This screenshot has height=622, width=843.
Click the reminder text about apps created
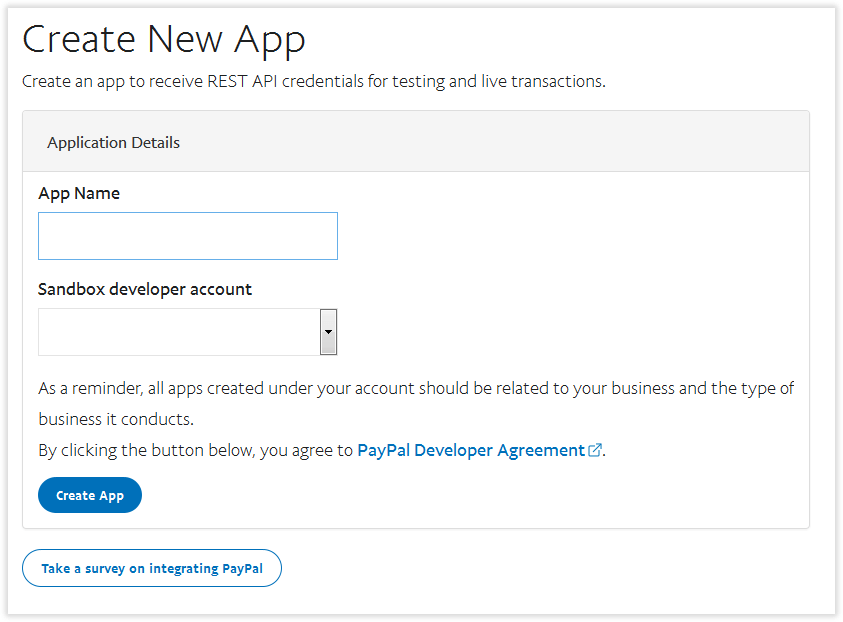[x=416, y=403]
